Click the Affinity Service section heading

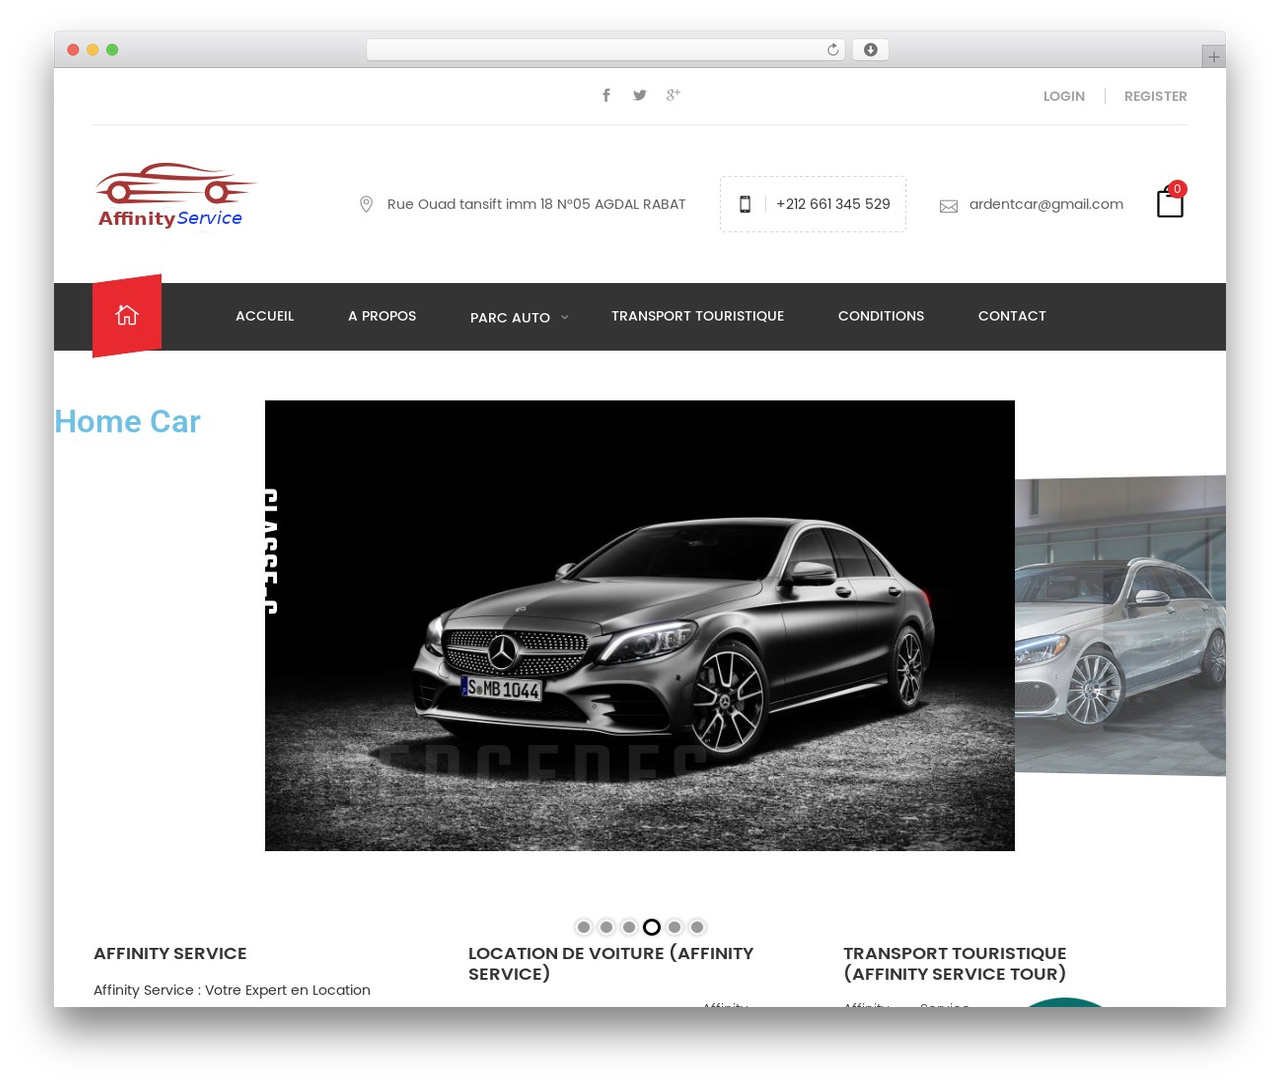tap(170, 954)
